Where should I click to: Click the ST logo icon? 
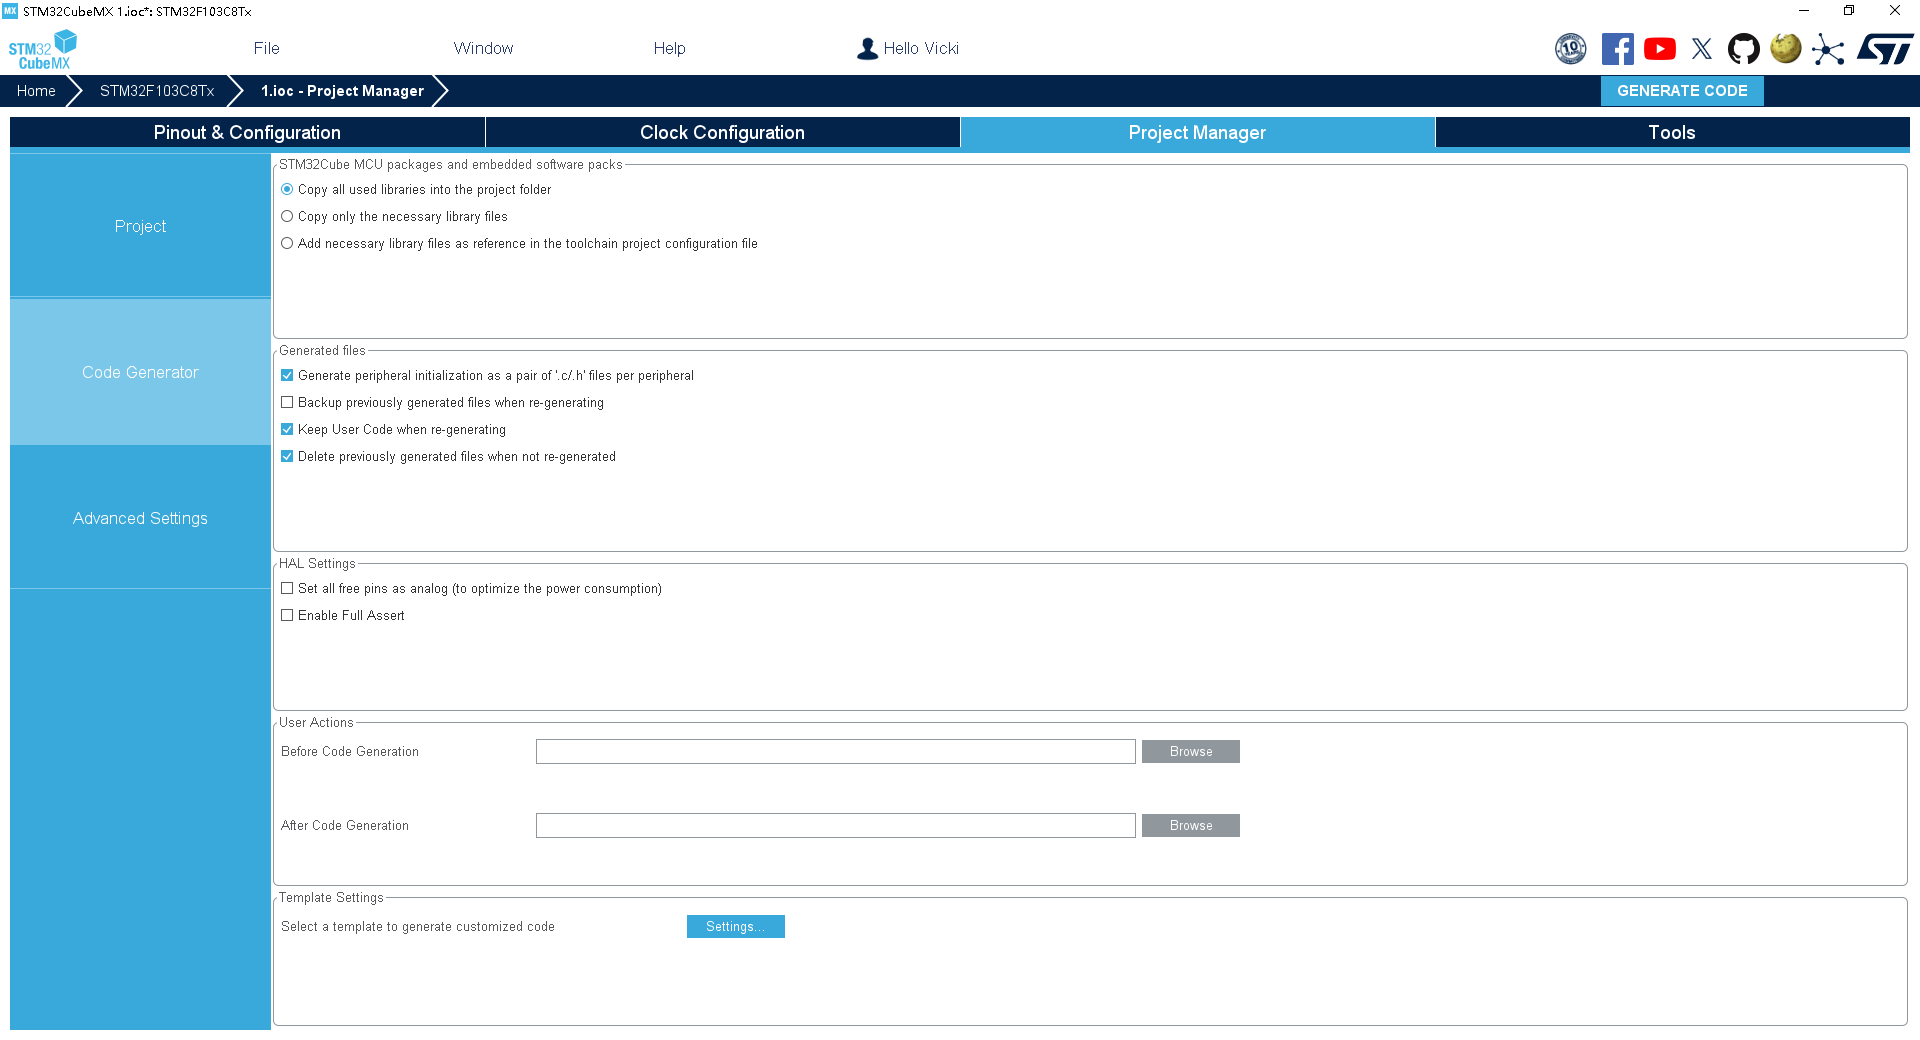click(1885, 49)
